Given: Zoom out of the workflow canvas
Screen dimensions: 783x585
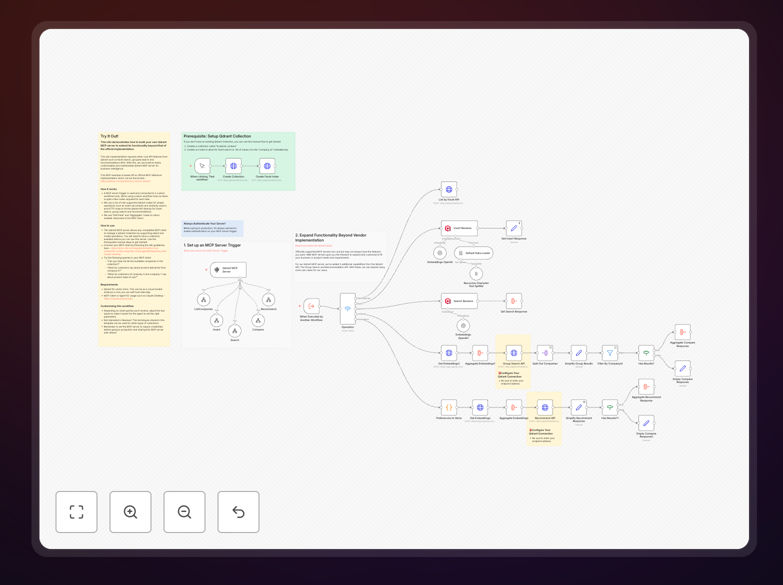Looking at the screenshot, I should coord(184,512).
